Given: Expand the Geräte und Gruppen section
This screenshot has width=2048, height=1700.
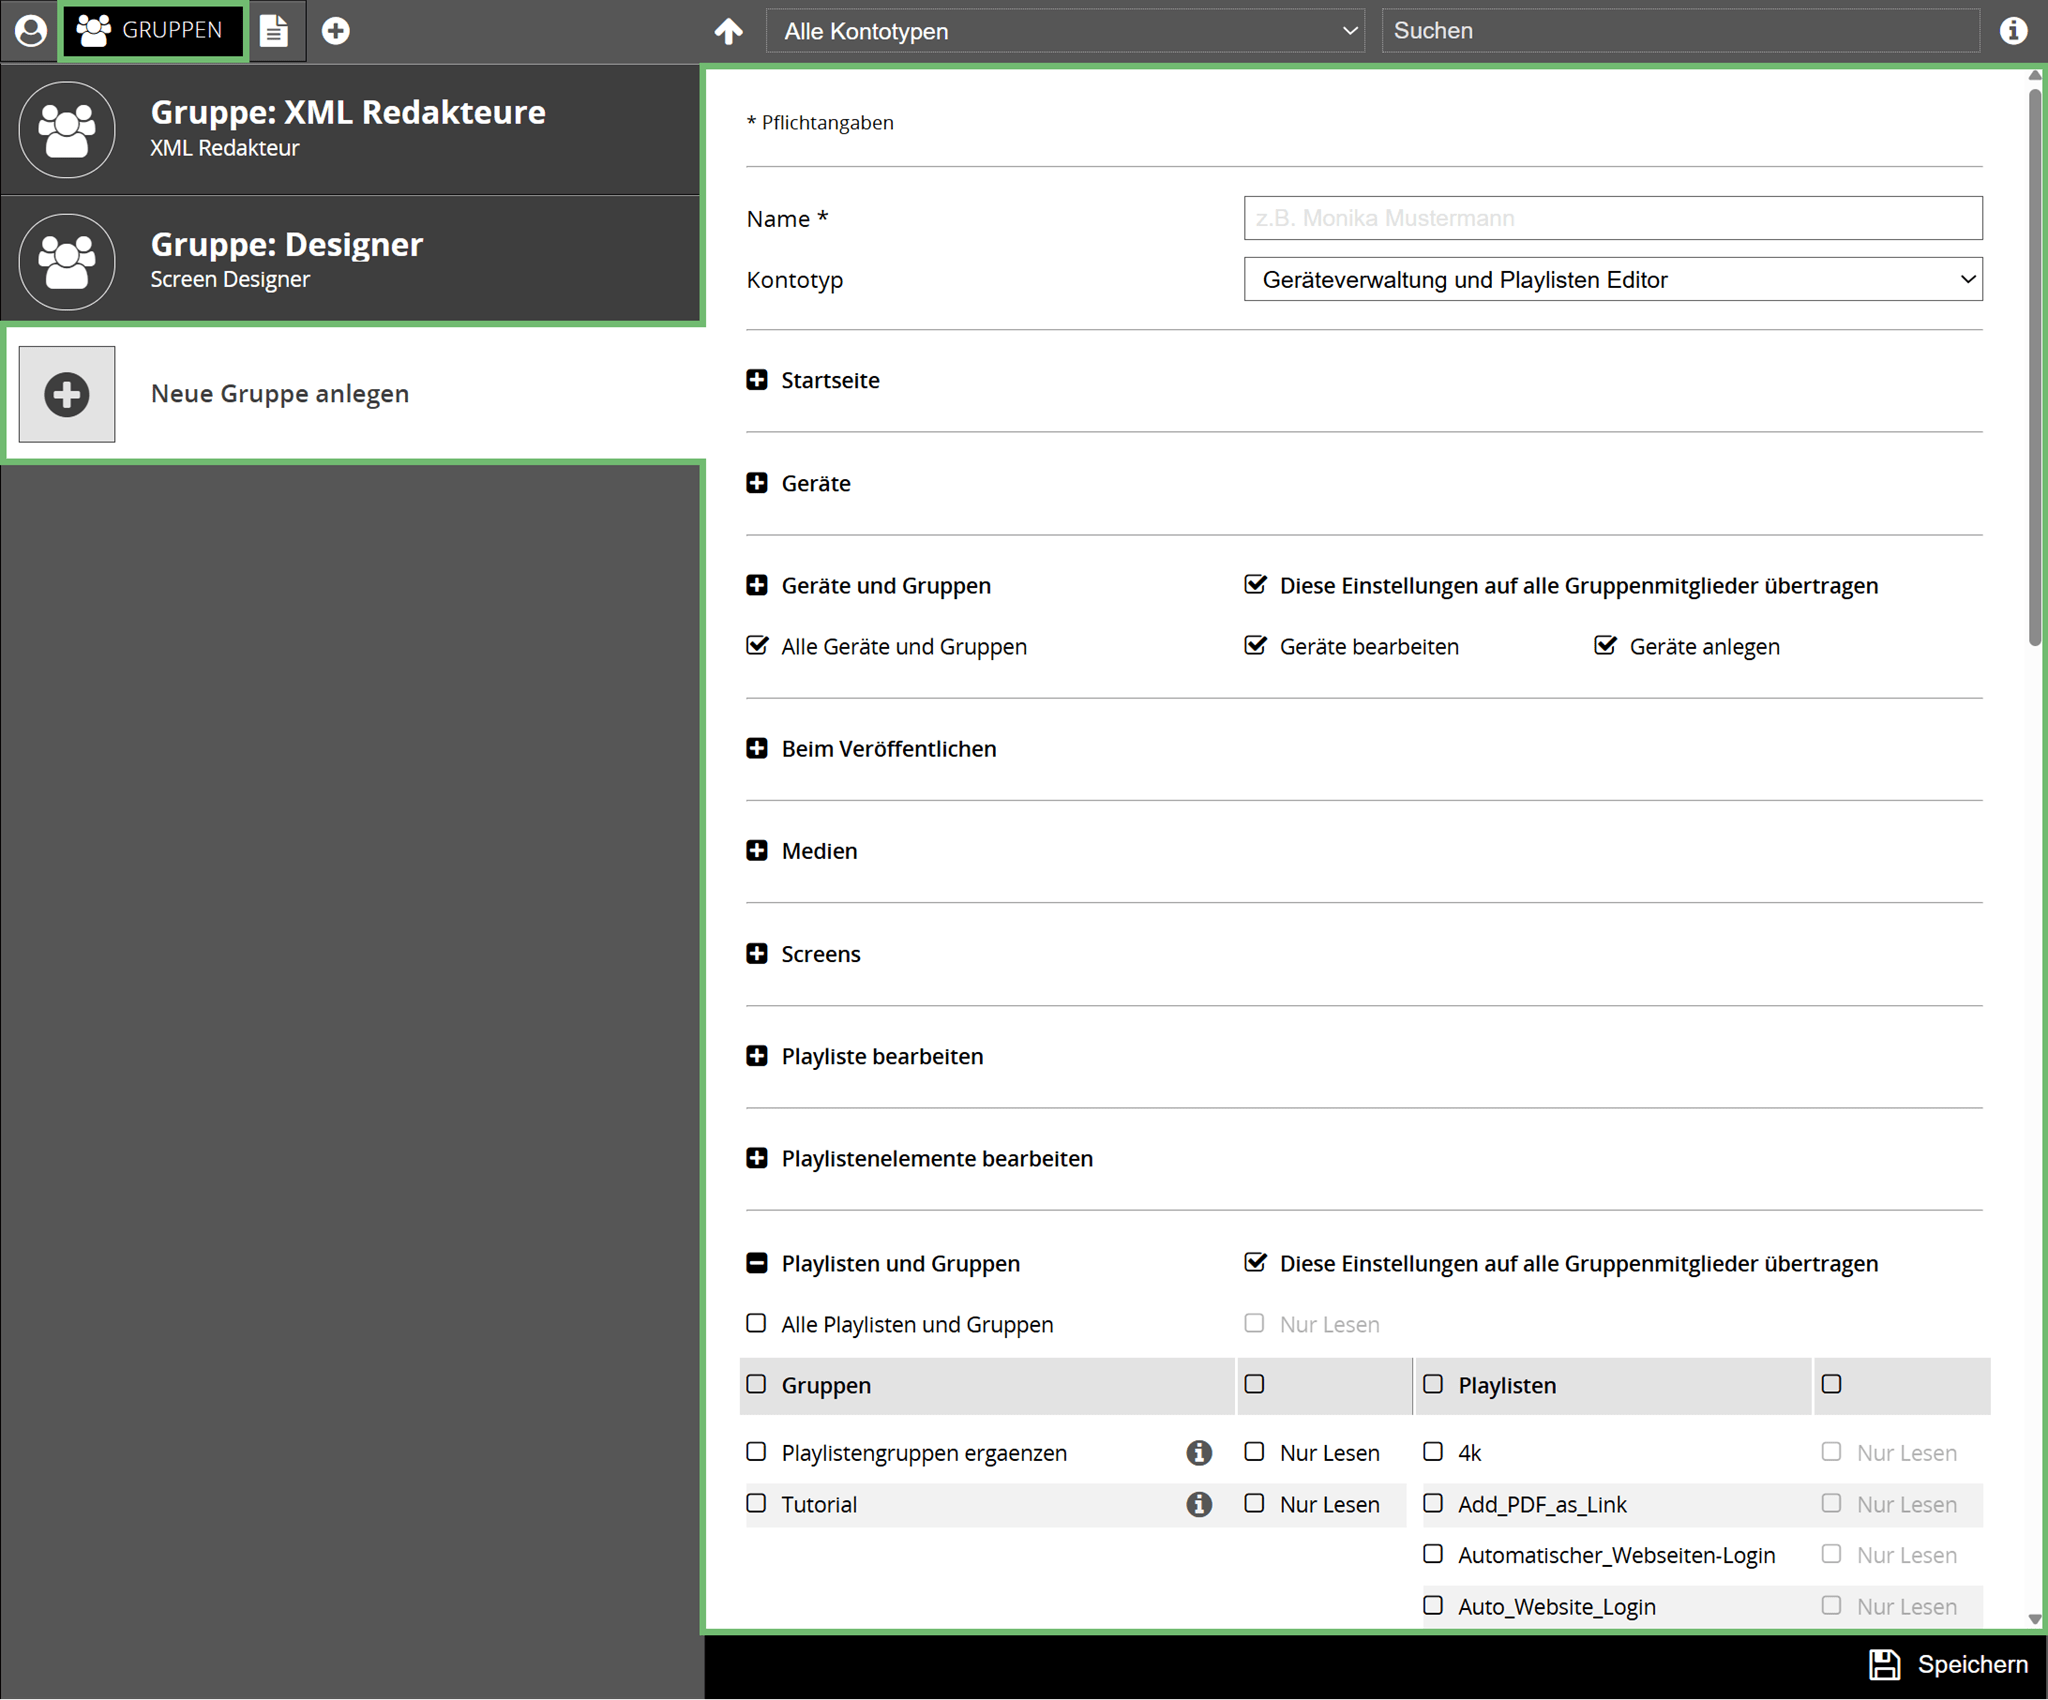Looking at the screenshot, I should 757,585.
